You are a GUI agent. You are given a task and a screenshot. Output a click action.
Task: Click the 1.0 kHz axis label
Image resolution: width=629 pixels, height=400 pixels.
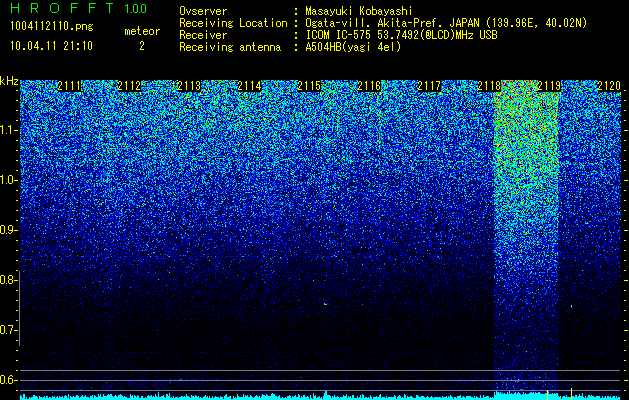click(9, 180)
